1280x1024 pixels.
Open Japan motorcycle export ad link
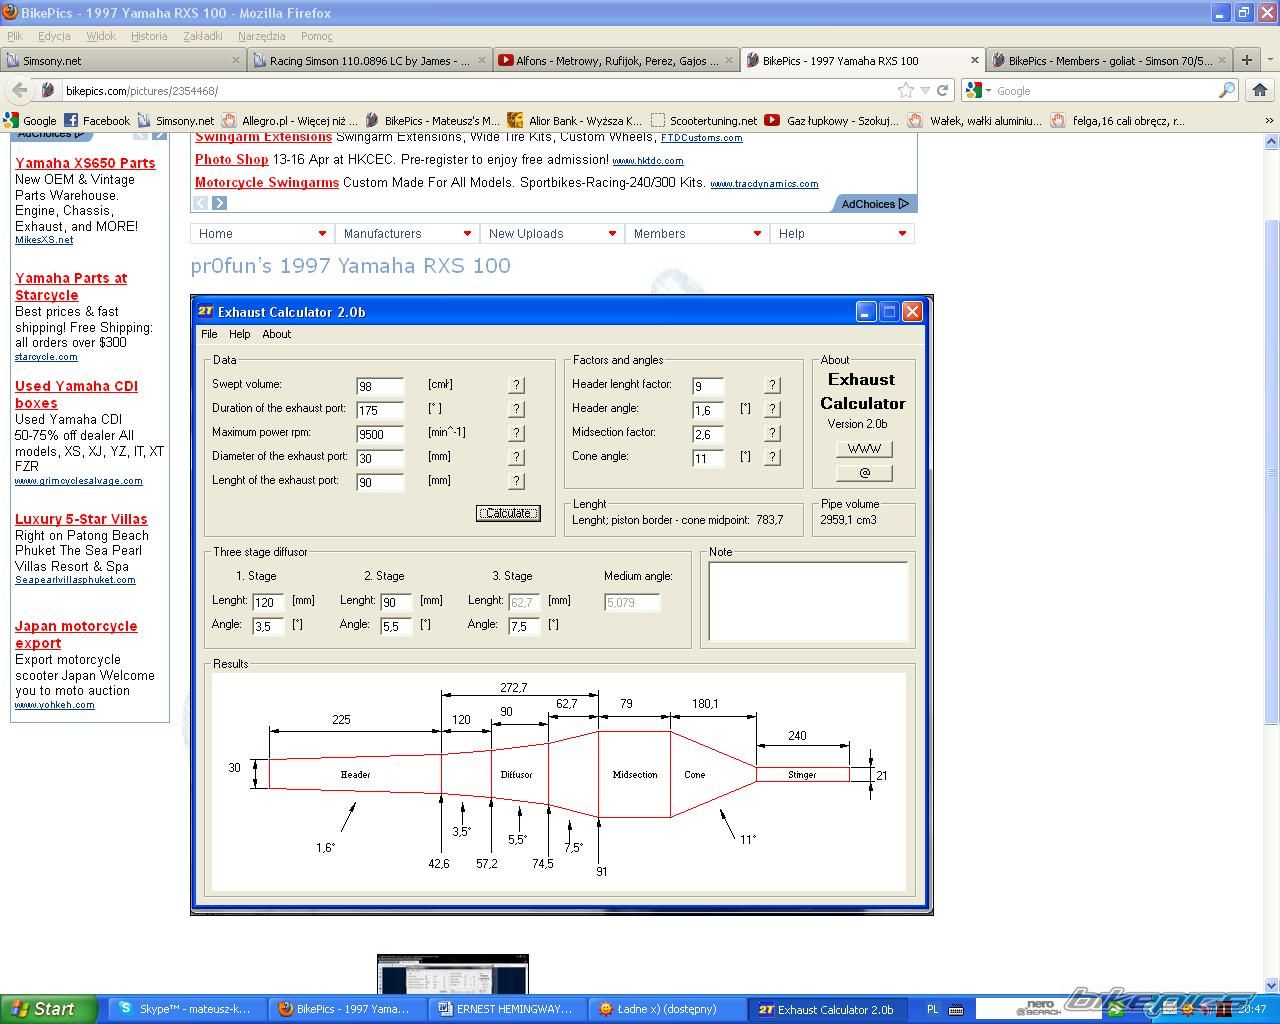click(x=76, y=634)
